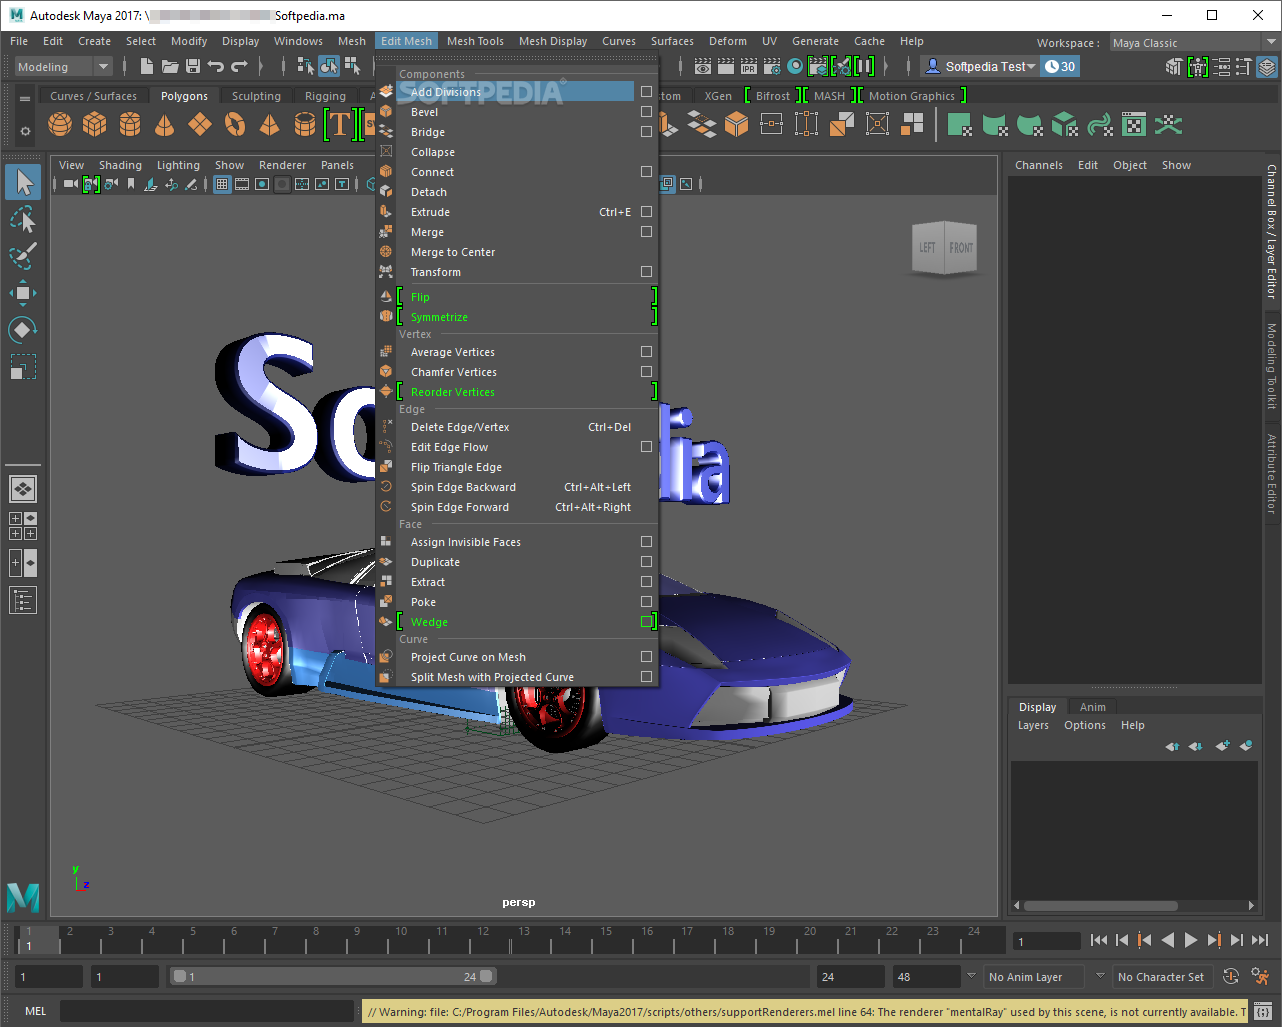Create a polygon pyramid from the shelf
Viewport: 1282px width, 1027px height.
point(270,125)
